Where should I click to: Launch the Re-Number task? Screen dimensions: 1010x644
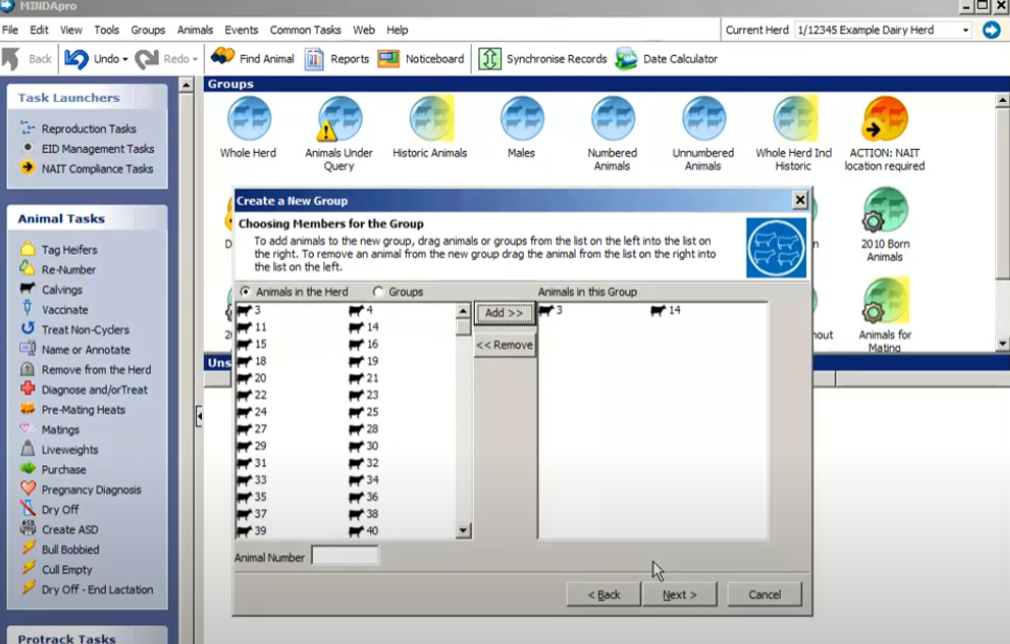click(x=58, y=269)
